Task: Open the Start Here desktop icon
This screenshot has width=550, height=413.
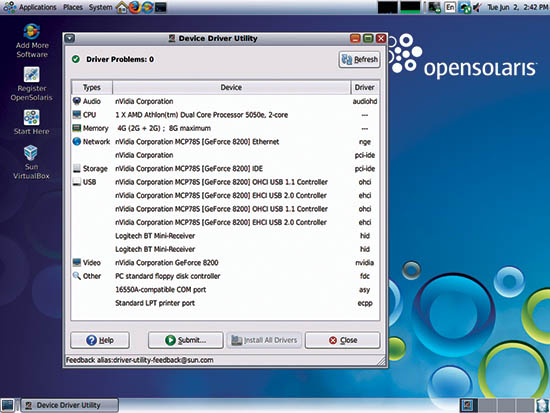Action: pos(32,122)
